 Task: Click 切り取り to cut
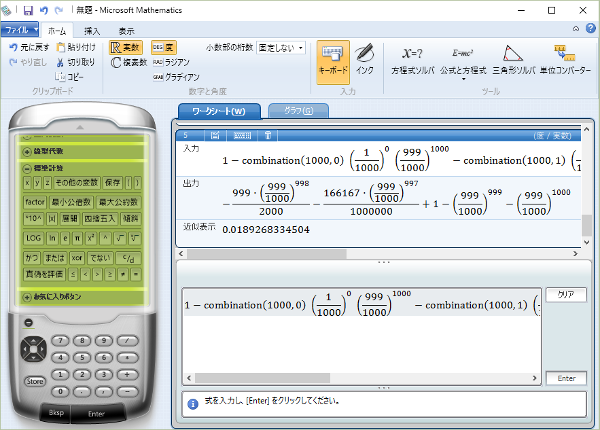point(76,62)
